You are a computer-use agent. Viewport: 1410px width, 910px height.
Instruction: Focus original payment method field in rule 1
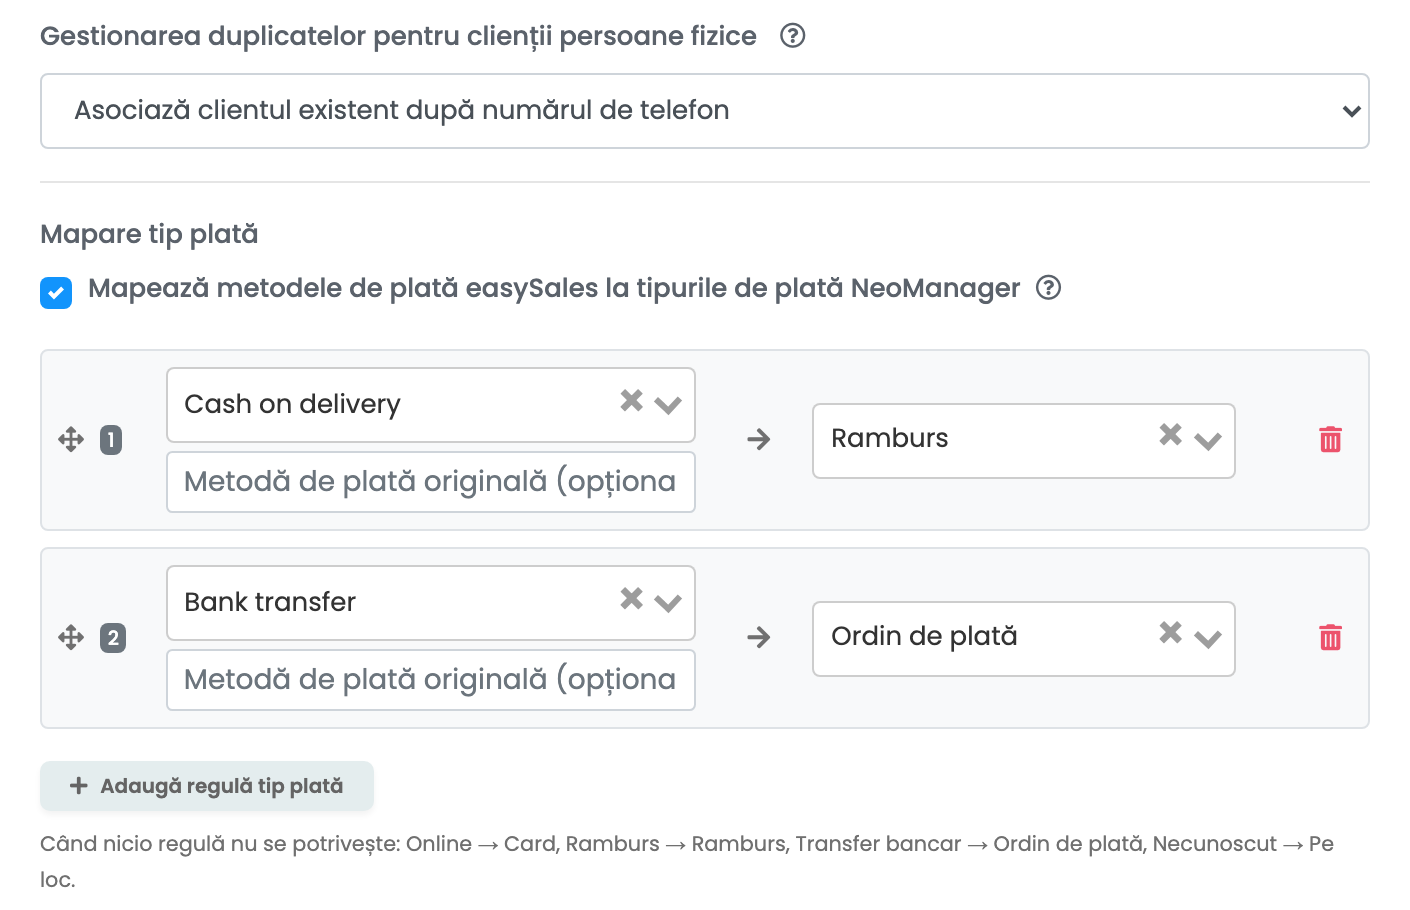coord(431,482)
